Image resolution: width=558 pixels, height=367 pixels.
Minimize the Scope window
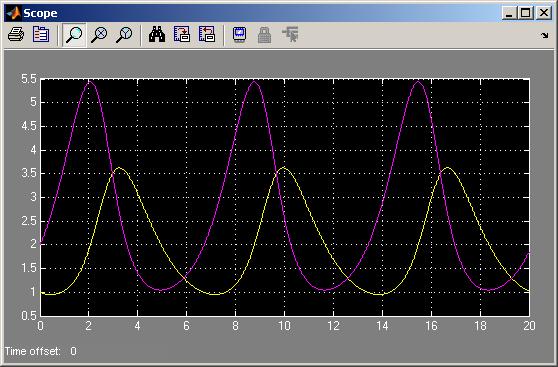pos(509,13)
